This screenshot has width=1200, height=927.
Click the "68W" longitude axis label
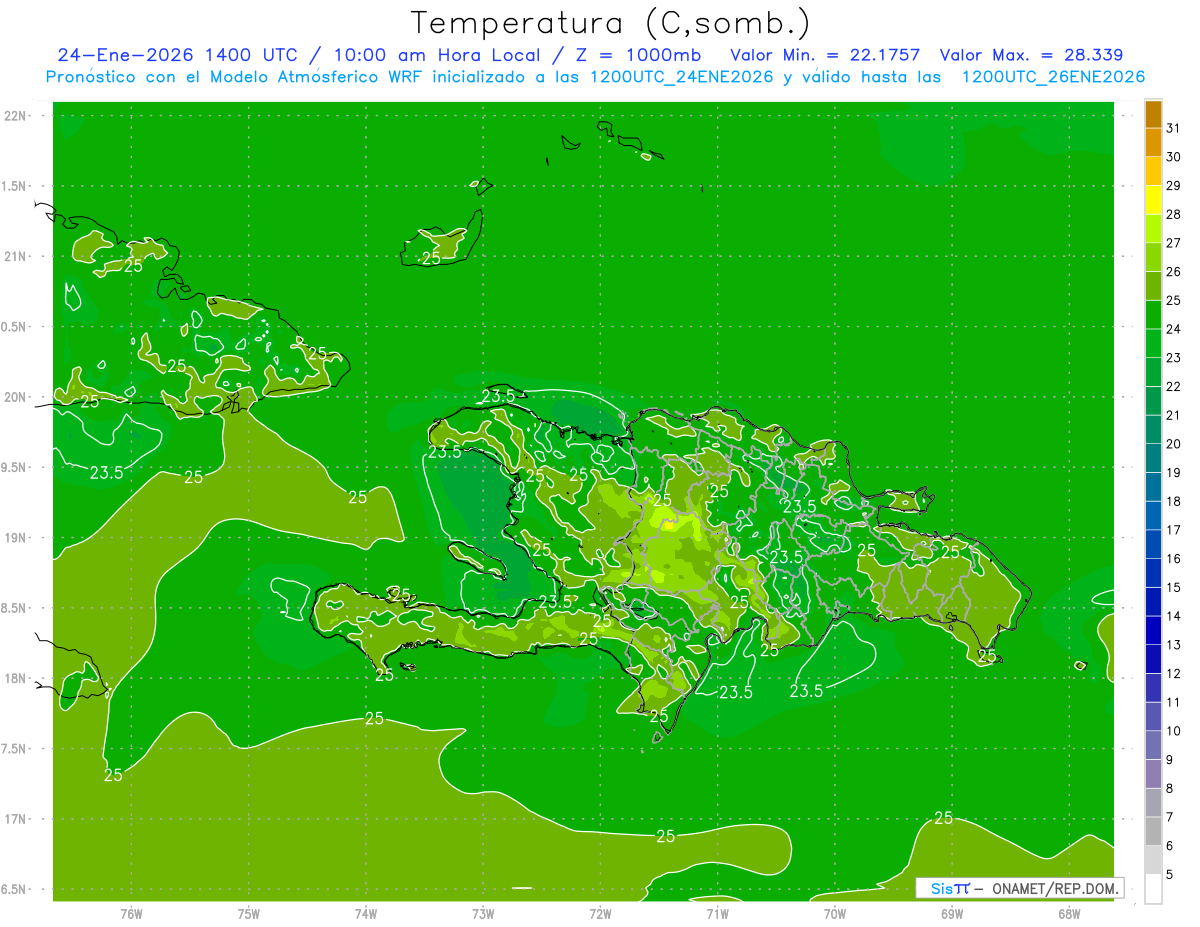pyautogui.click(x=1069, y=914)
